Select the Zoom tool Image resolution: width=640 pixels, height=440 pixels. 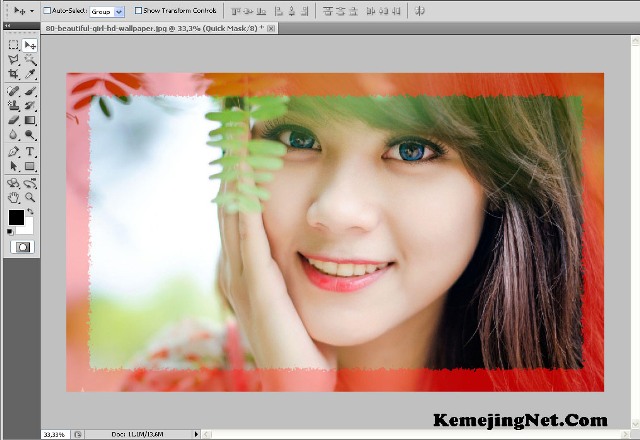(30, 198)
